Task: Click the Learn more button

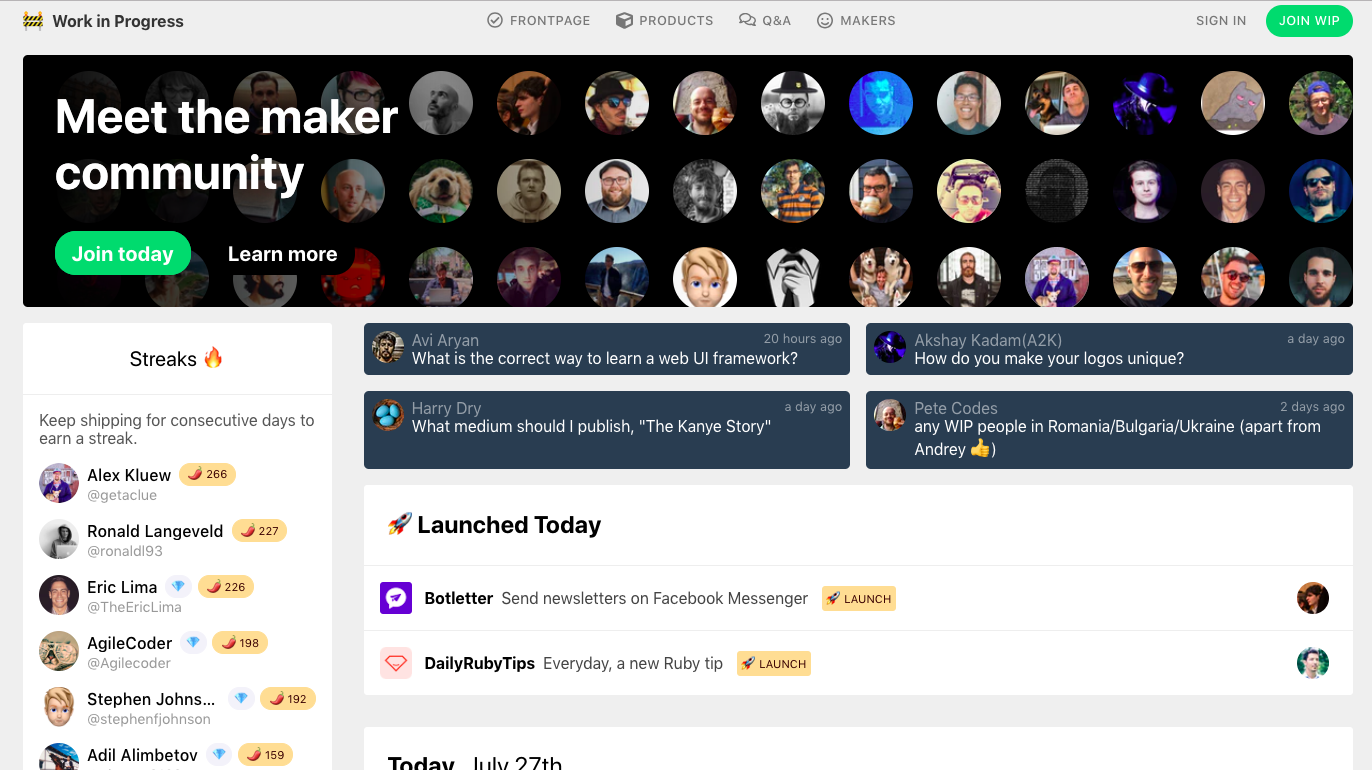Action: [283, 254]
